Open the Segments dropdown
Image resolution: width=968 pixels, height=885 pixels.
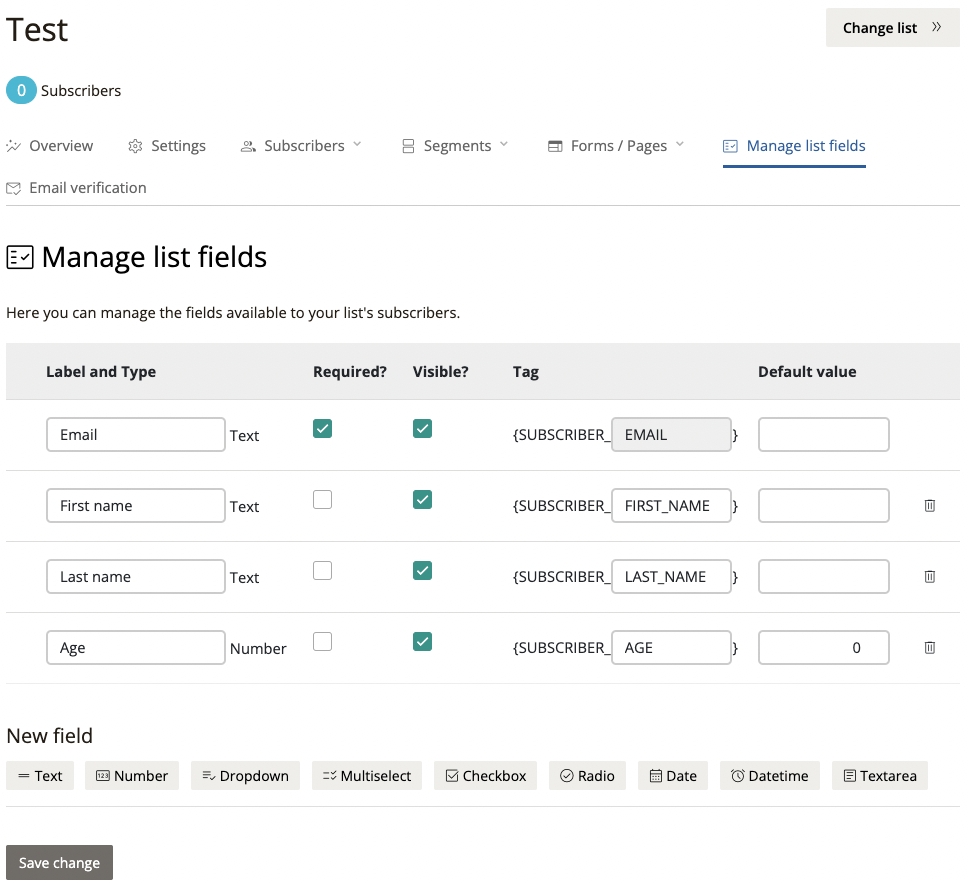click(x=456, y=146)
